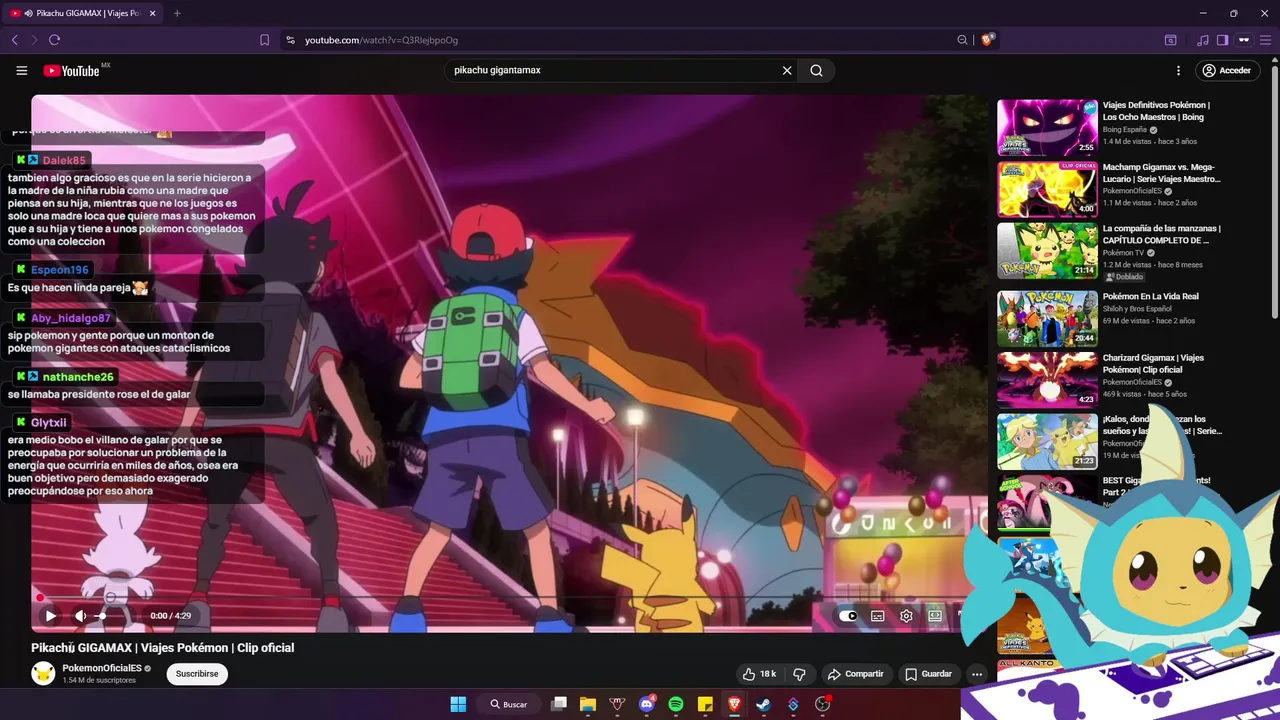This screenshot has height=720, width=1280.
Task: Close the Pikachu GIGAMAX tab
Action: (152, 13)
